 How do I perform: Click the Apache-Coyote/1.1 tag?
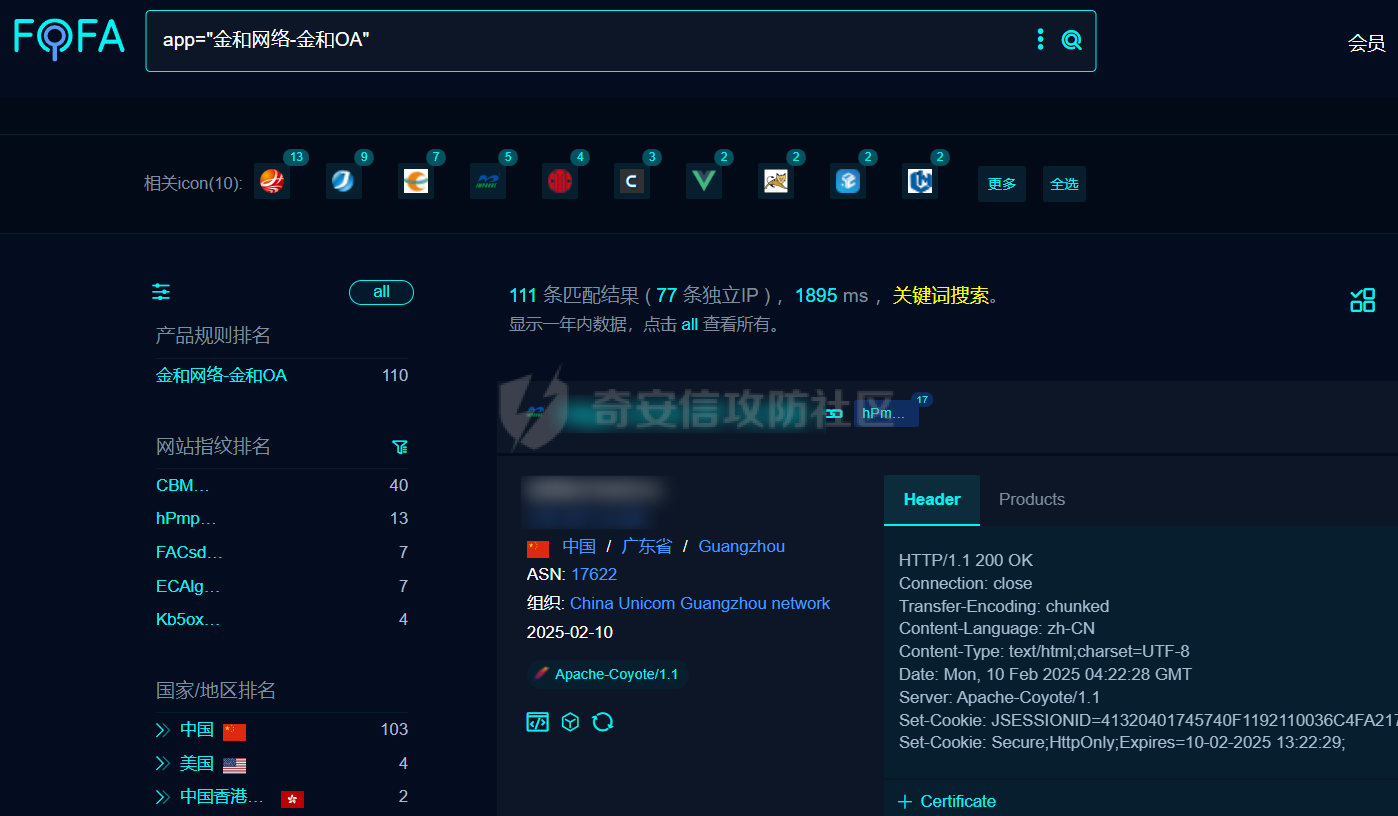point(608,674)
